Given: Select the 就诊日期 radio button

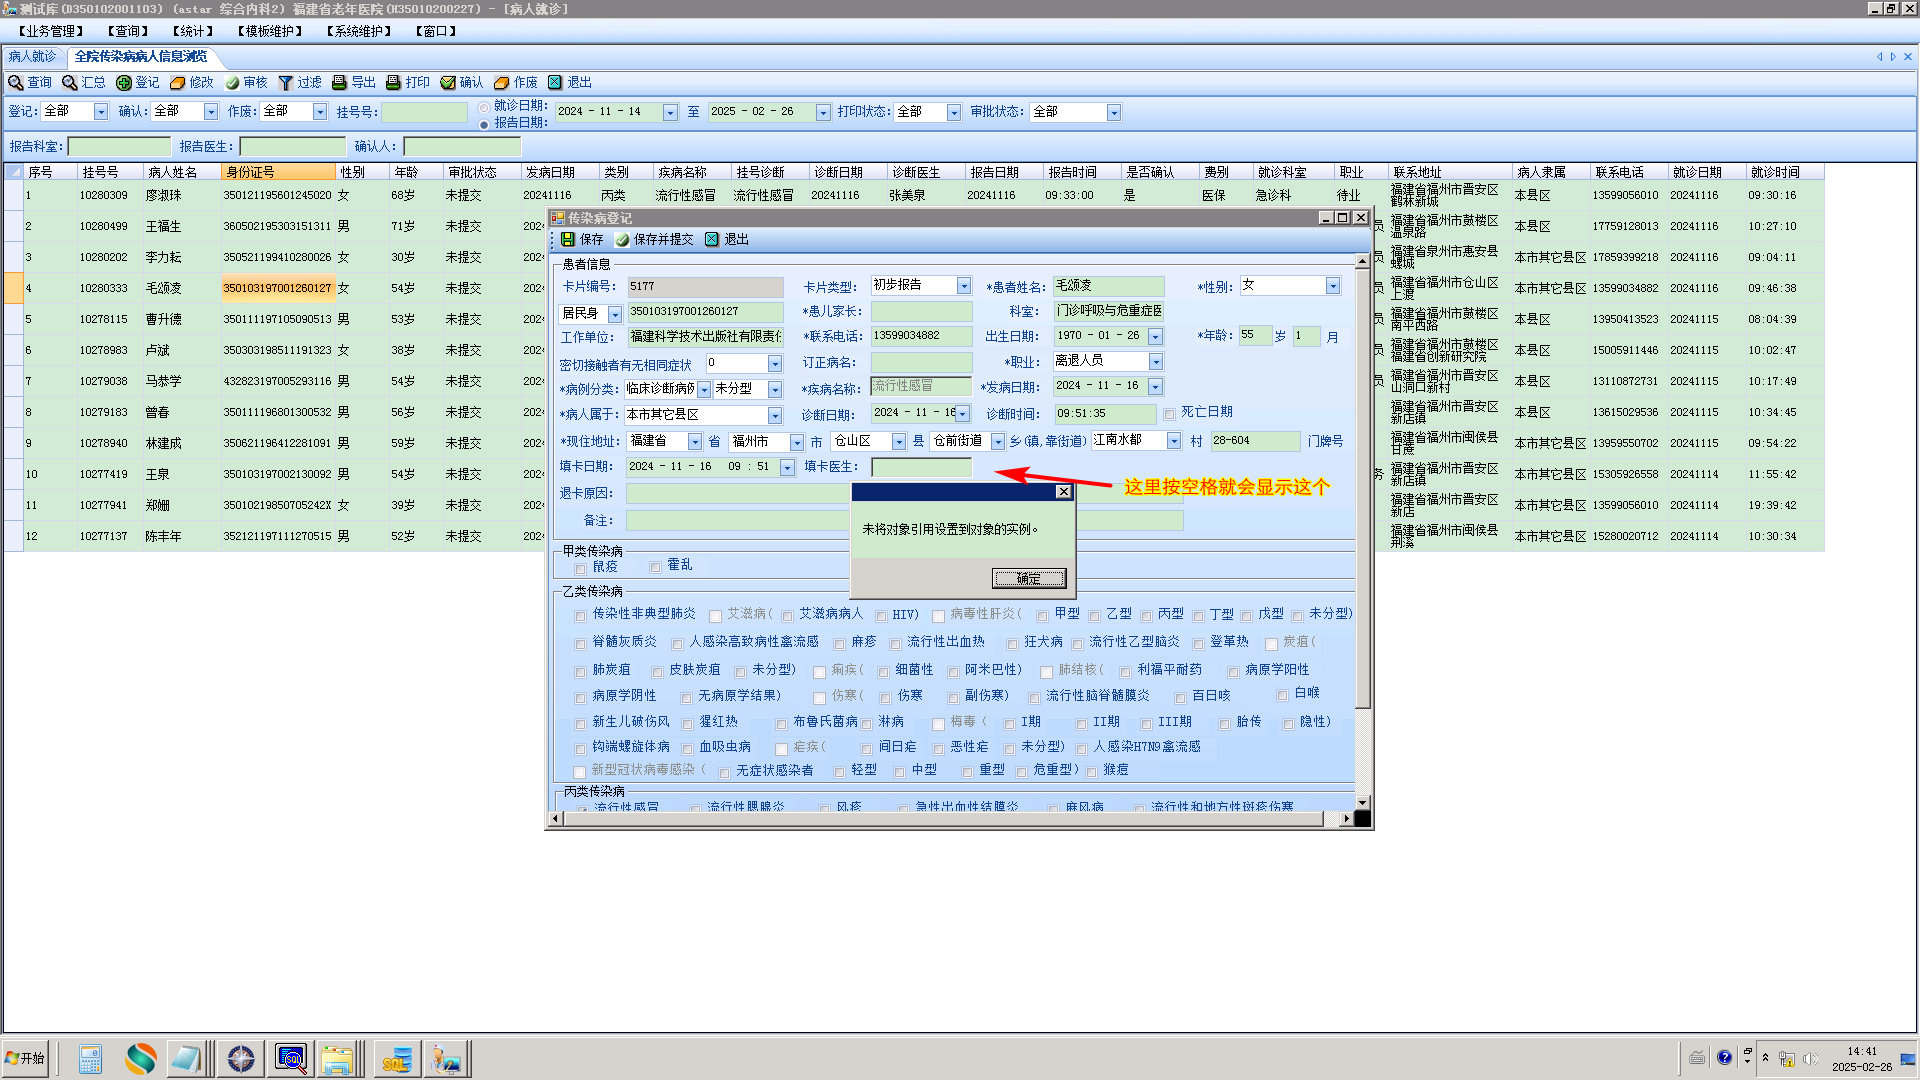Looking at the screenshot, I should click(x=484, y=107).
